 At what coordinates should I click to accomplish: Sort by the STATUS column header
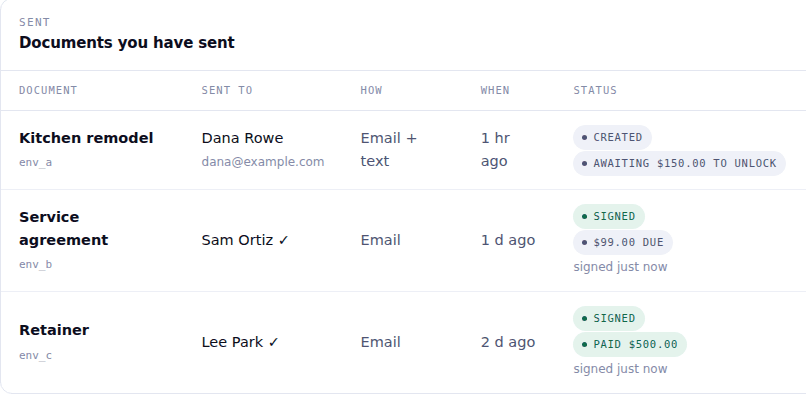coord(595,90)
